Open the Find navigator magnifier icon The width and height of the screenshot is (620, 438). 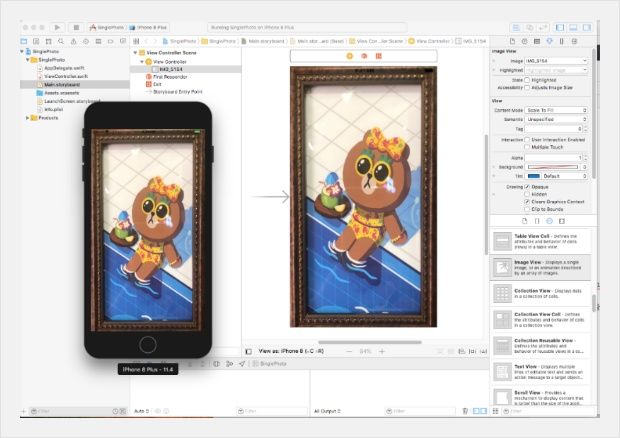[x=61, y=41]
